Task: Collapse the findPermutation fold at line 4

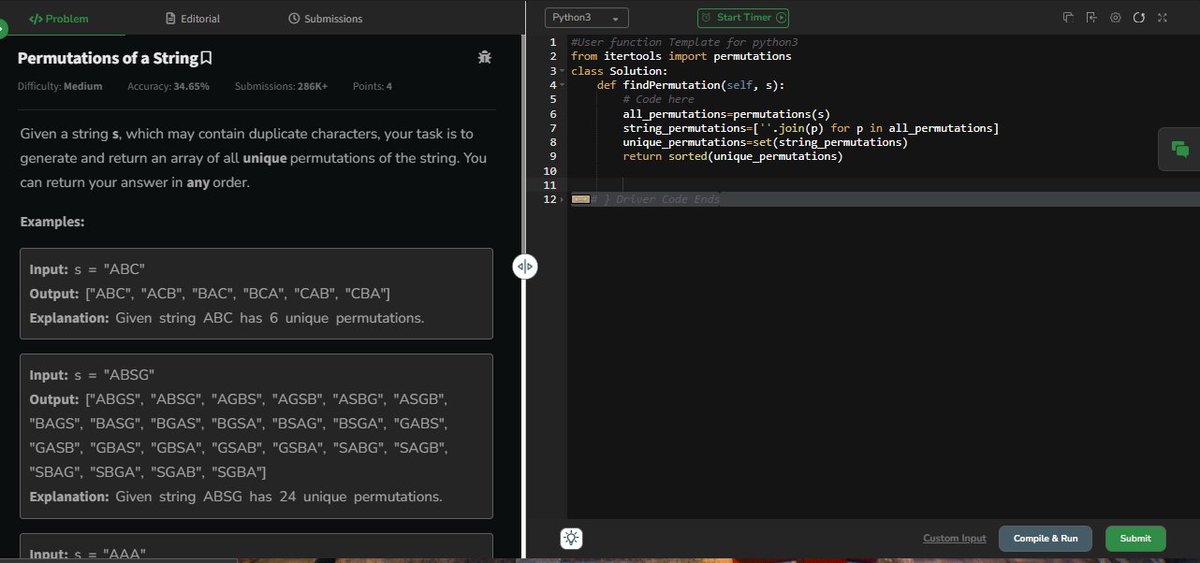Action: tap(563, 85)
